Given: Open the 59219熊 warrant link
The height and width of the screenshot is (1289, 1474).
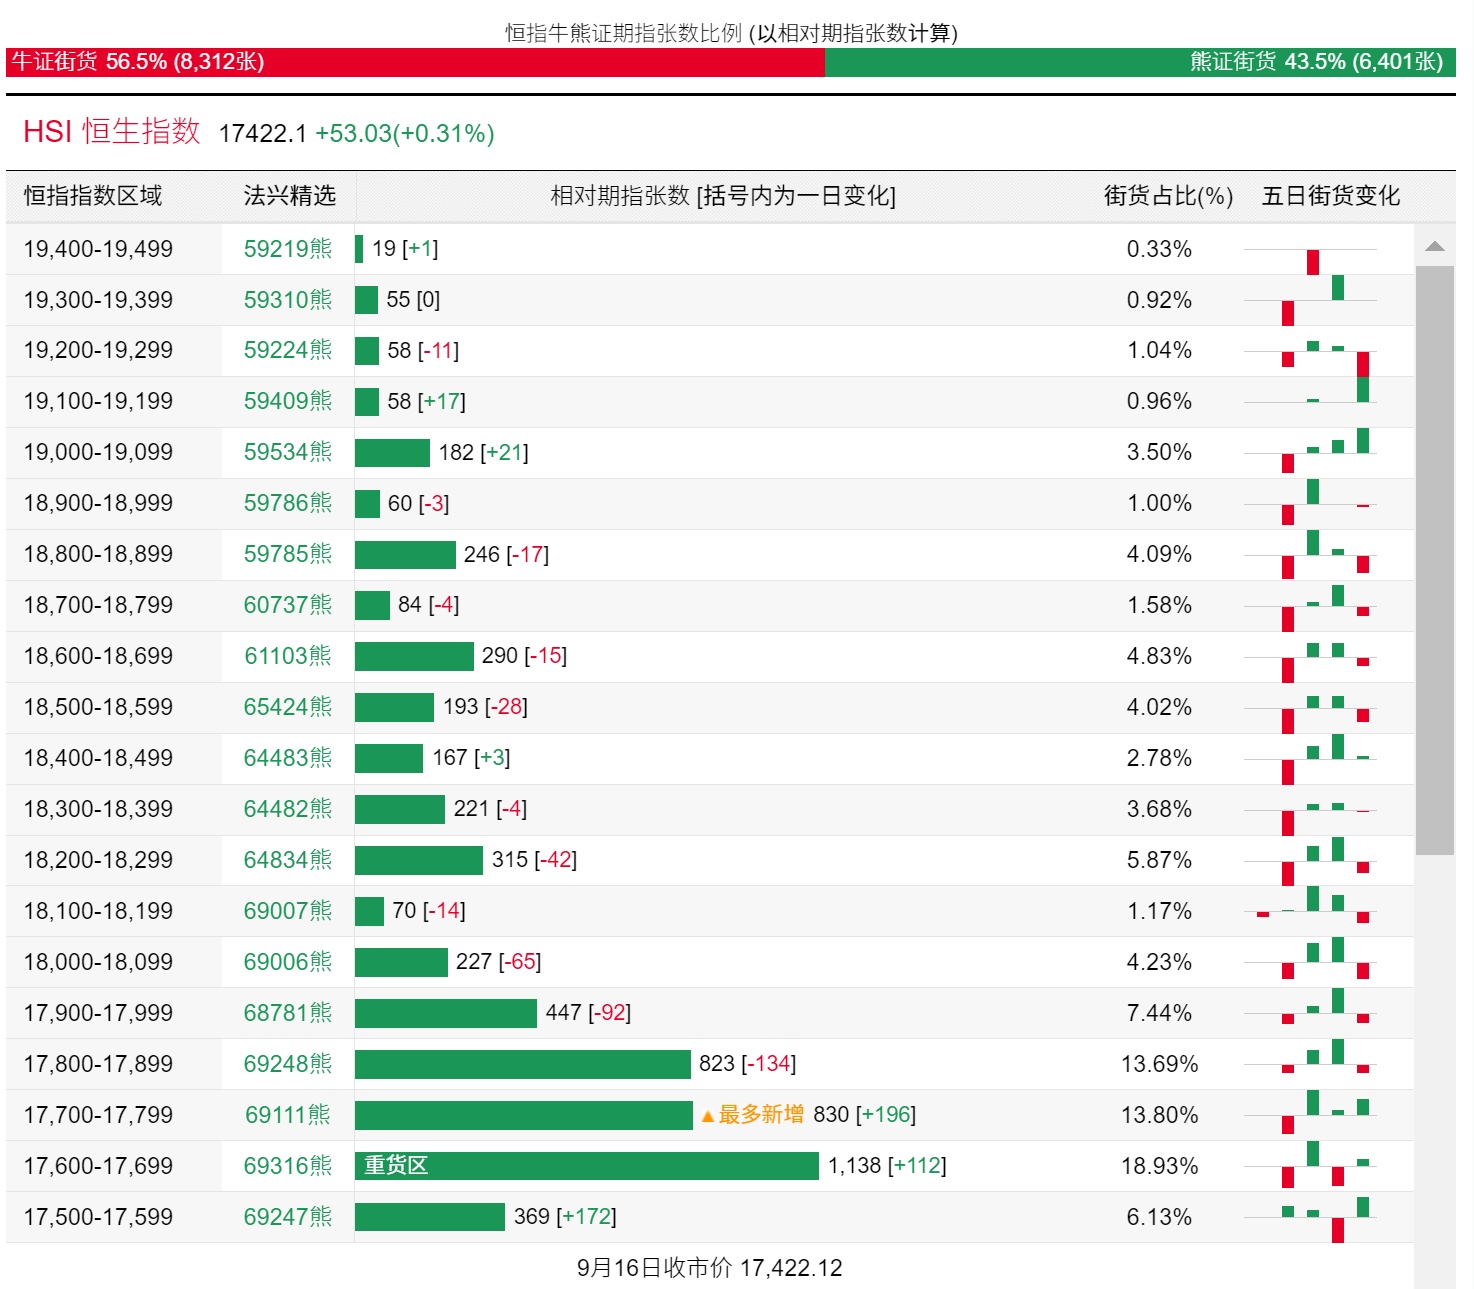Looking at the screenshot, I should pyautogui.click(x=287, y=249).
